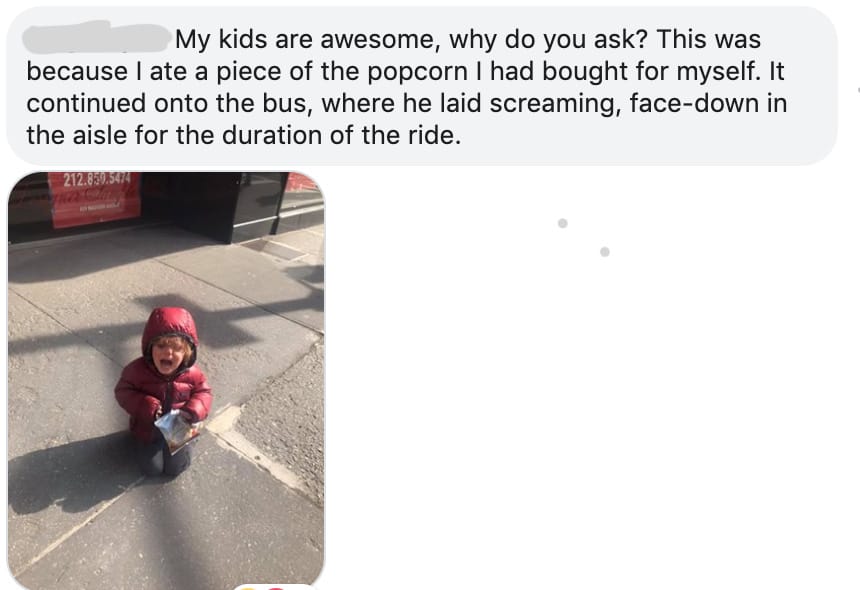
Task: Click the yellow haha reaction icon
Action: (247, 587)
